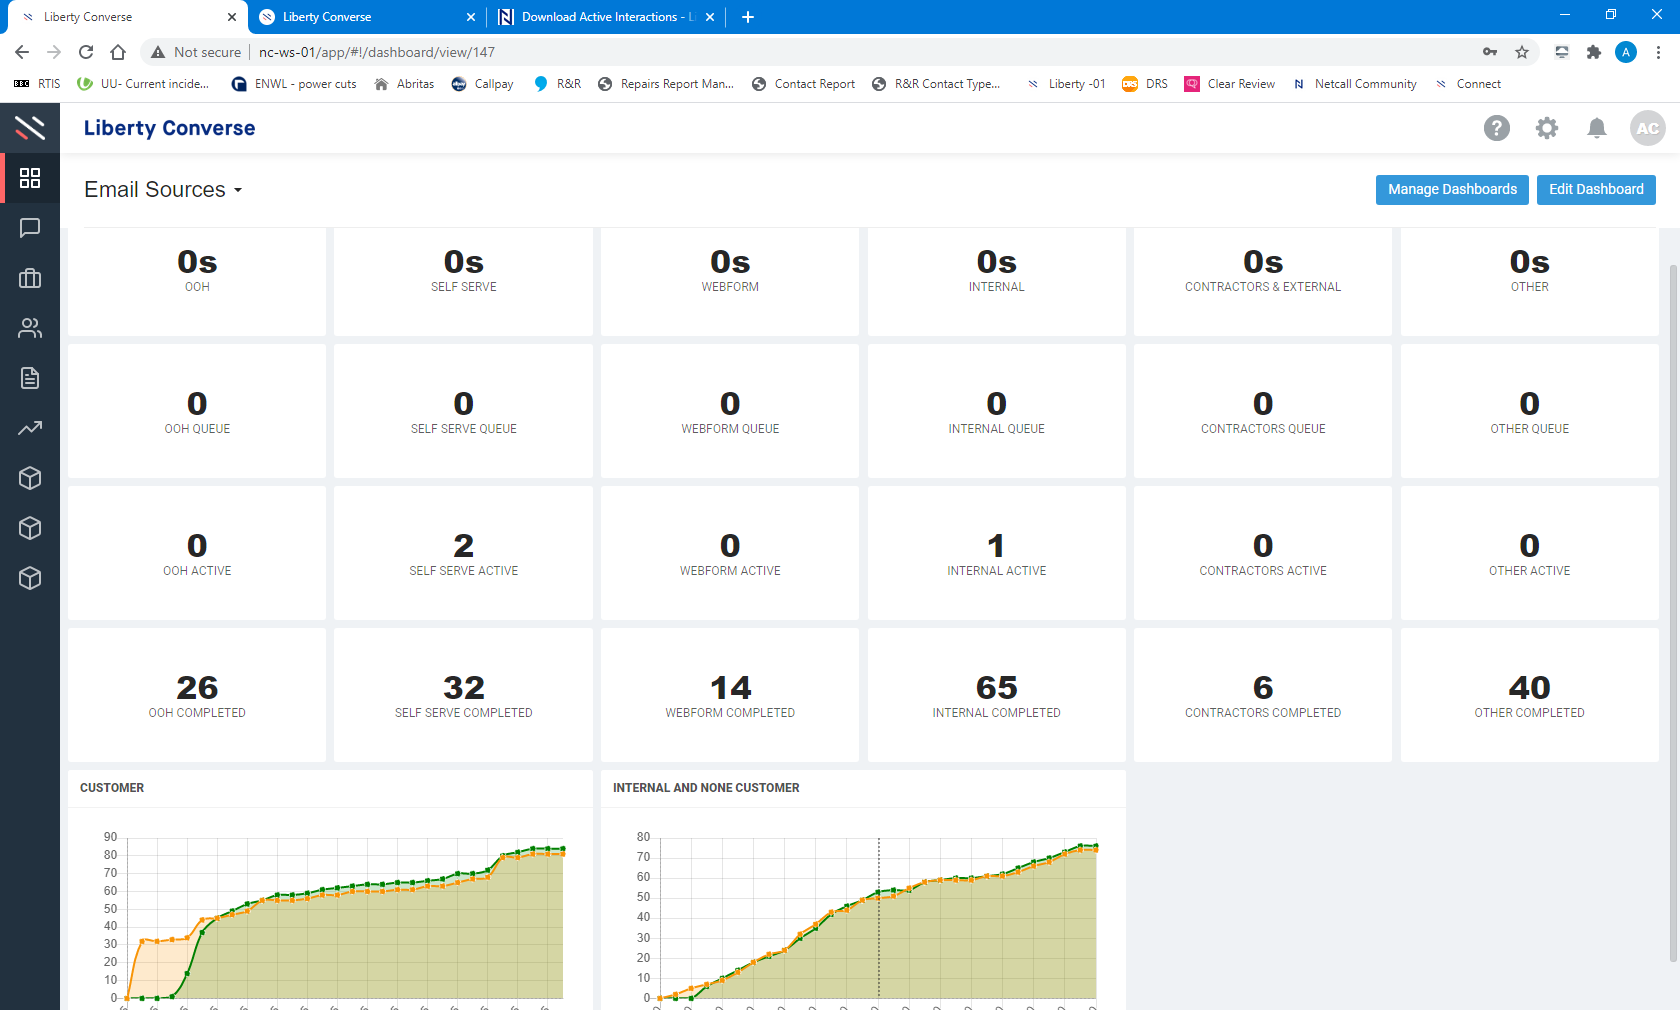The height and width of the screenshot is (1010, 1680).
Task: Click the browser home icon
Action: click(118, 52)
